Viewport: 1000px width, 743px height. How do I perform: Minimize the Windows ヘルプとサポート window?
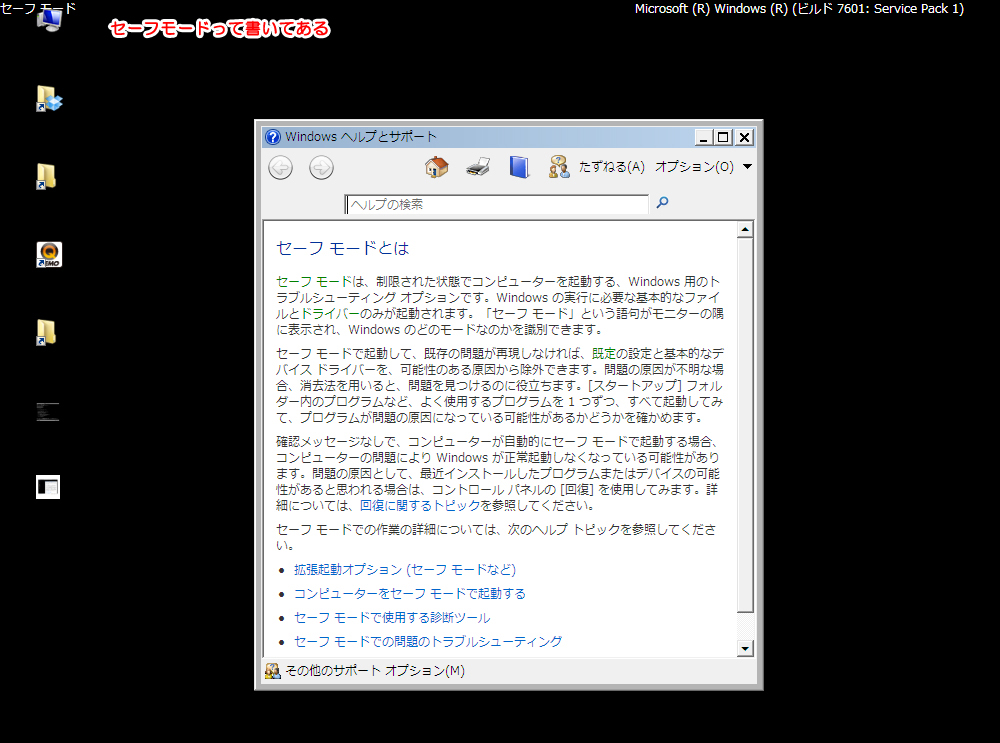click(703, 137)
